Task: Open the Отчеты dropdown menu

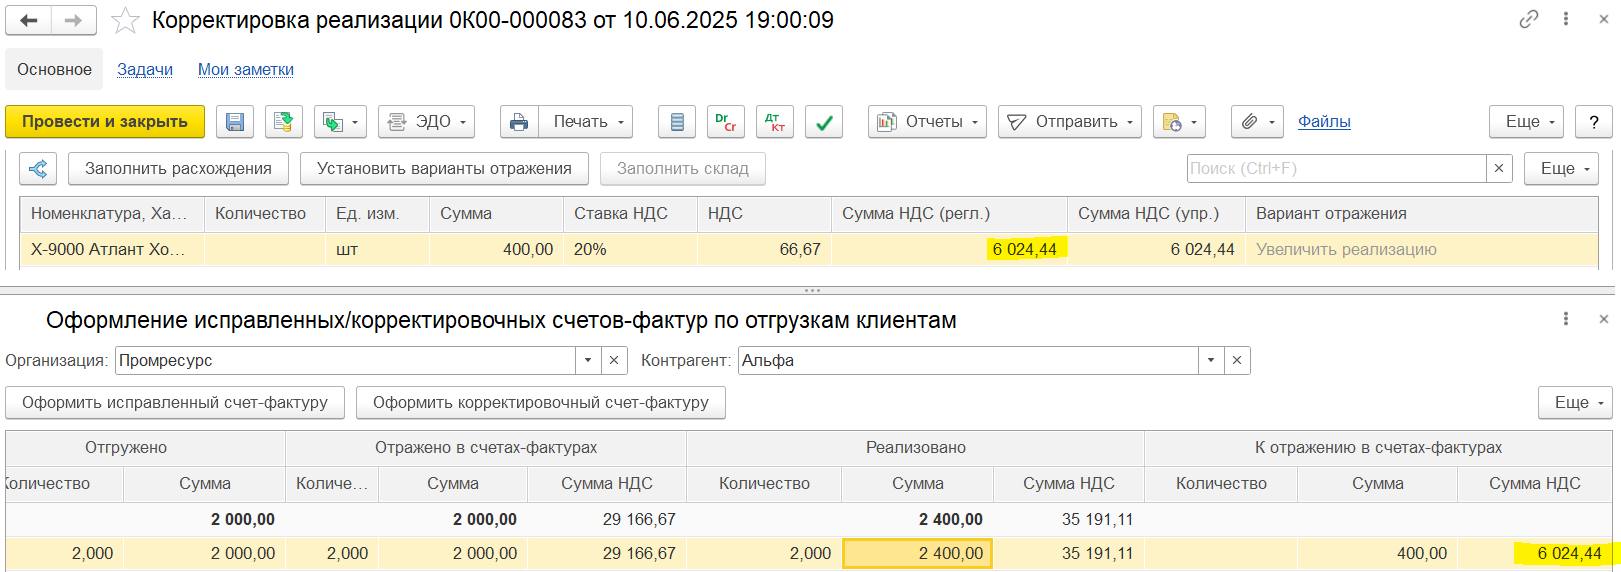Action: (x=927, y=122)
